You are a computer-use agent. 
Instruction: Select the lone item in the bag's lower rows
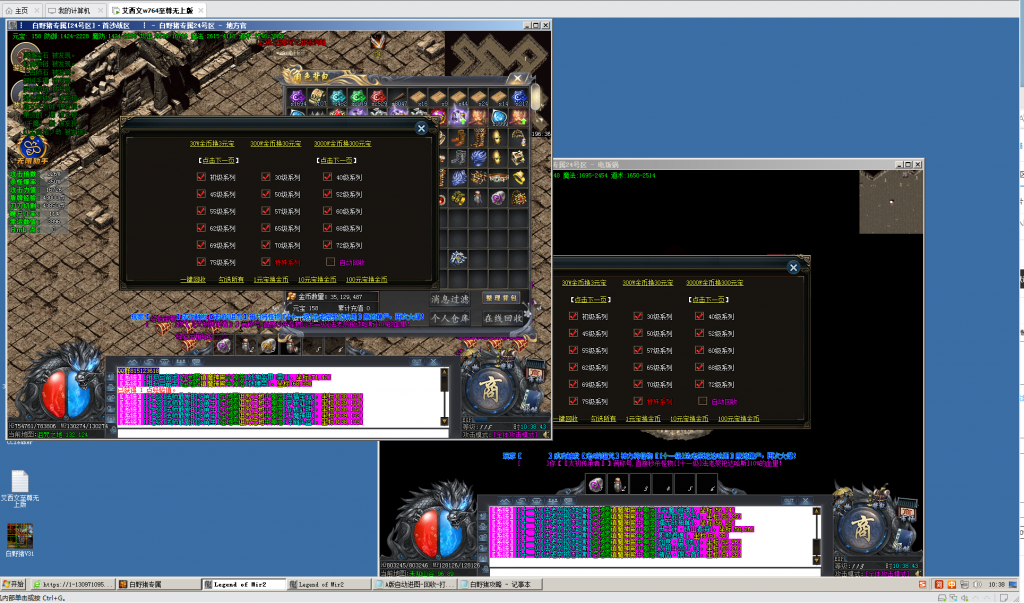(x=458, y=258)
